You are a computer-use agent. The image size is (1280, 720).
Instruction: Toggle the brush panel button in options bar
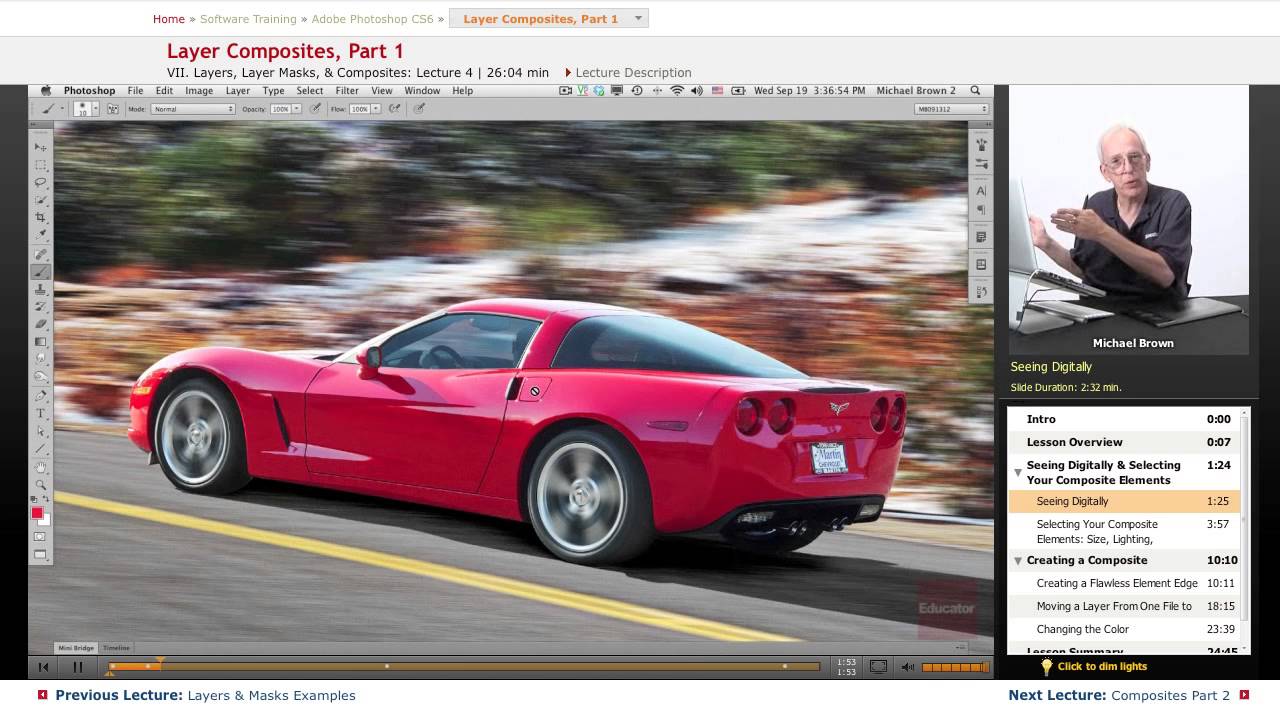click(113, 109)
